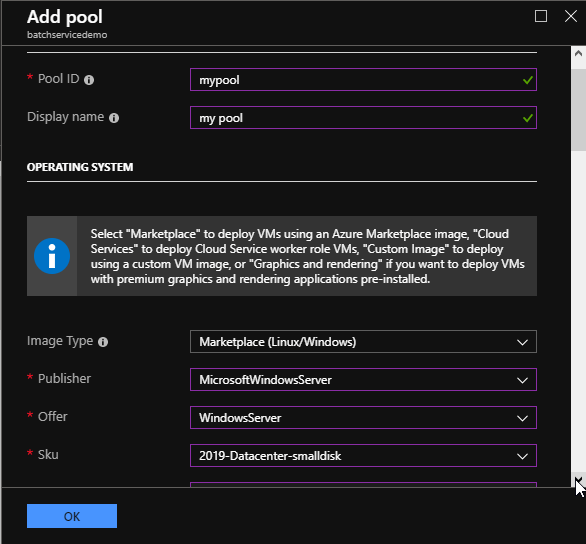Click the OPERATING SYSTEM section heading
This screenshot has height=544, width=586.
pyautogui.click(x=80, y=167)
